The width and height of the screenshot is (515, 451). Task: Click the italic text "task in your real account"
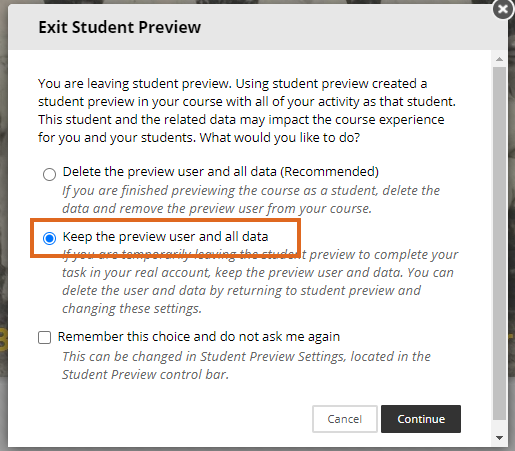(x=136, y=273)
